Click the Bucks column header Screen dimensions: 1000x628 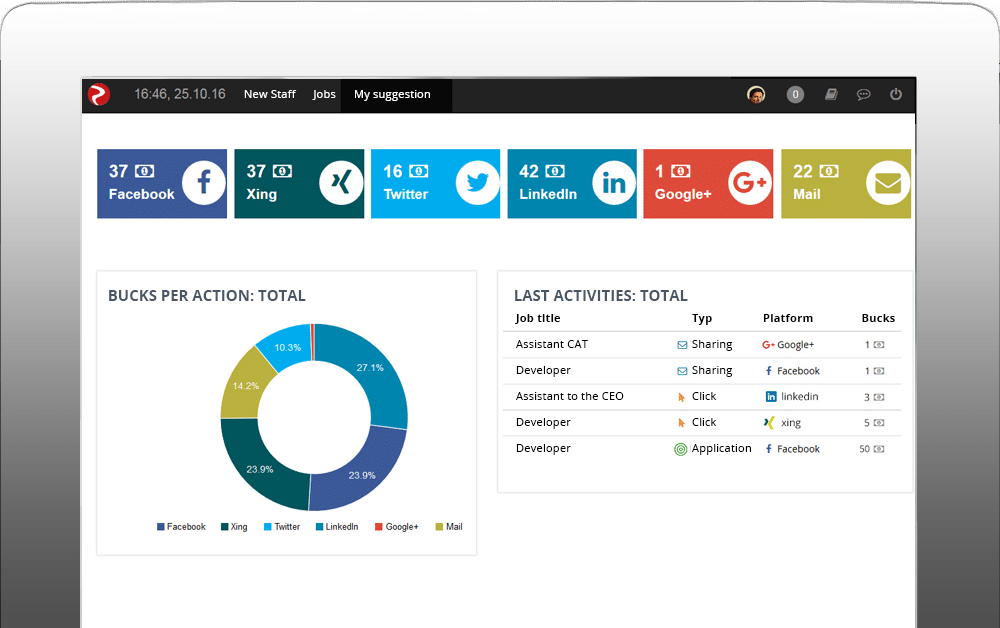(878, 318)
